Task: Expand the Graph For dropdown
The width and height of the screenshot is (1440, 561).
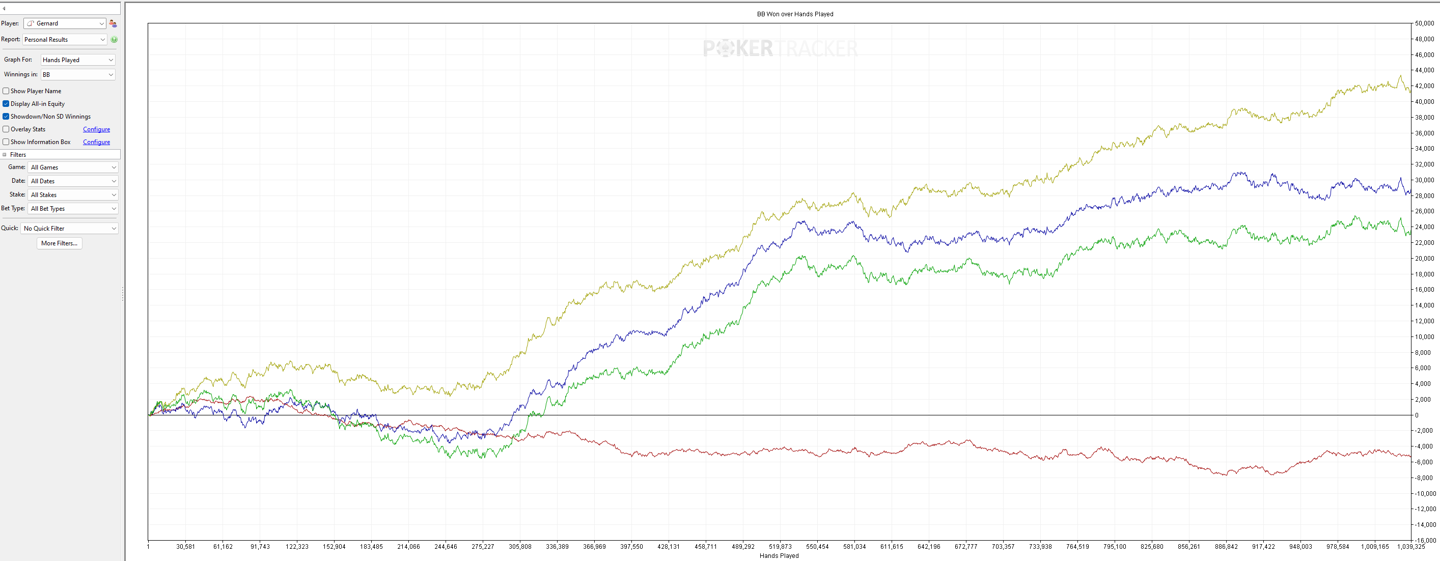Action: pos(77,60)
